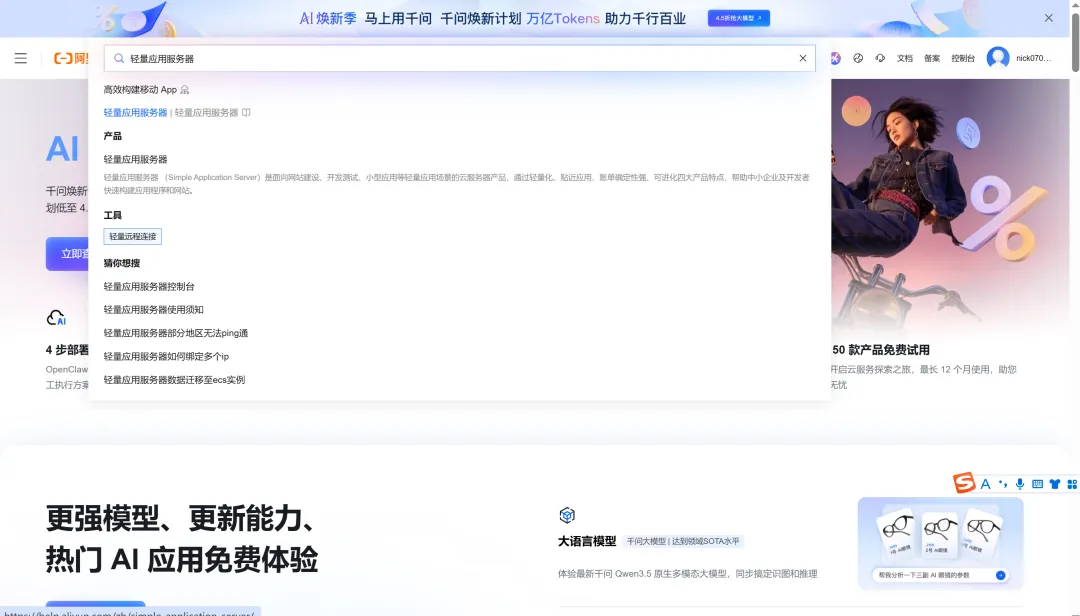Image resolution: width=1080 pixels, height=616 pixels.
Task: Click the partially hidden 立即 blue button
Action: point(68,254)
